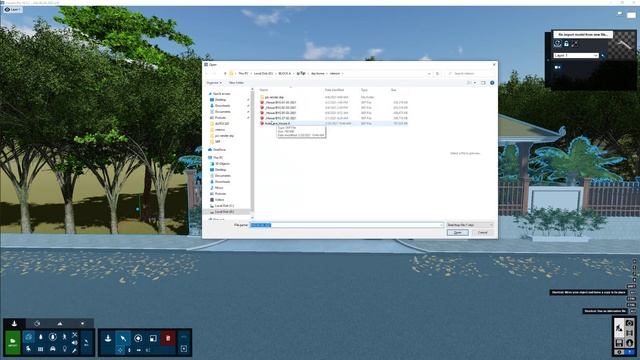Open Photo mode camera icon in sidebar
Viewport: 640px width, 360px height.
[x=629, y=323]
